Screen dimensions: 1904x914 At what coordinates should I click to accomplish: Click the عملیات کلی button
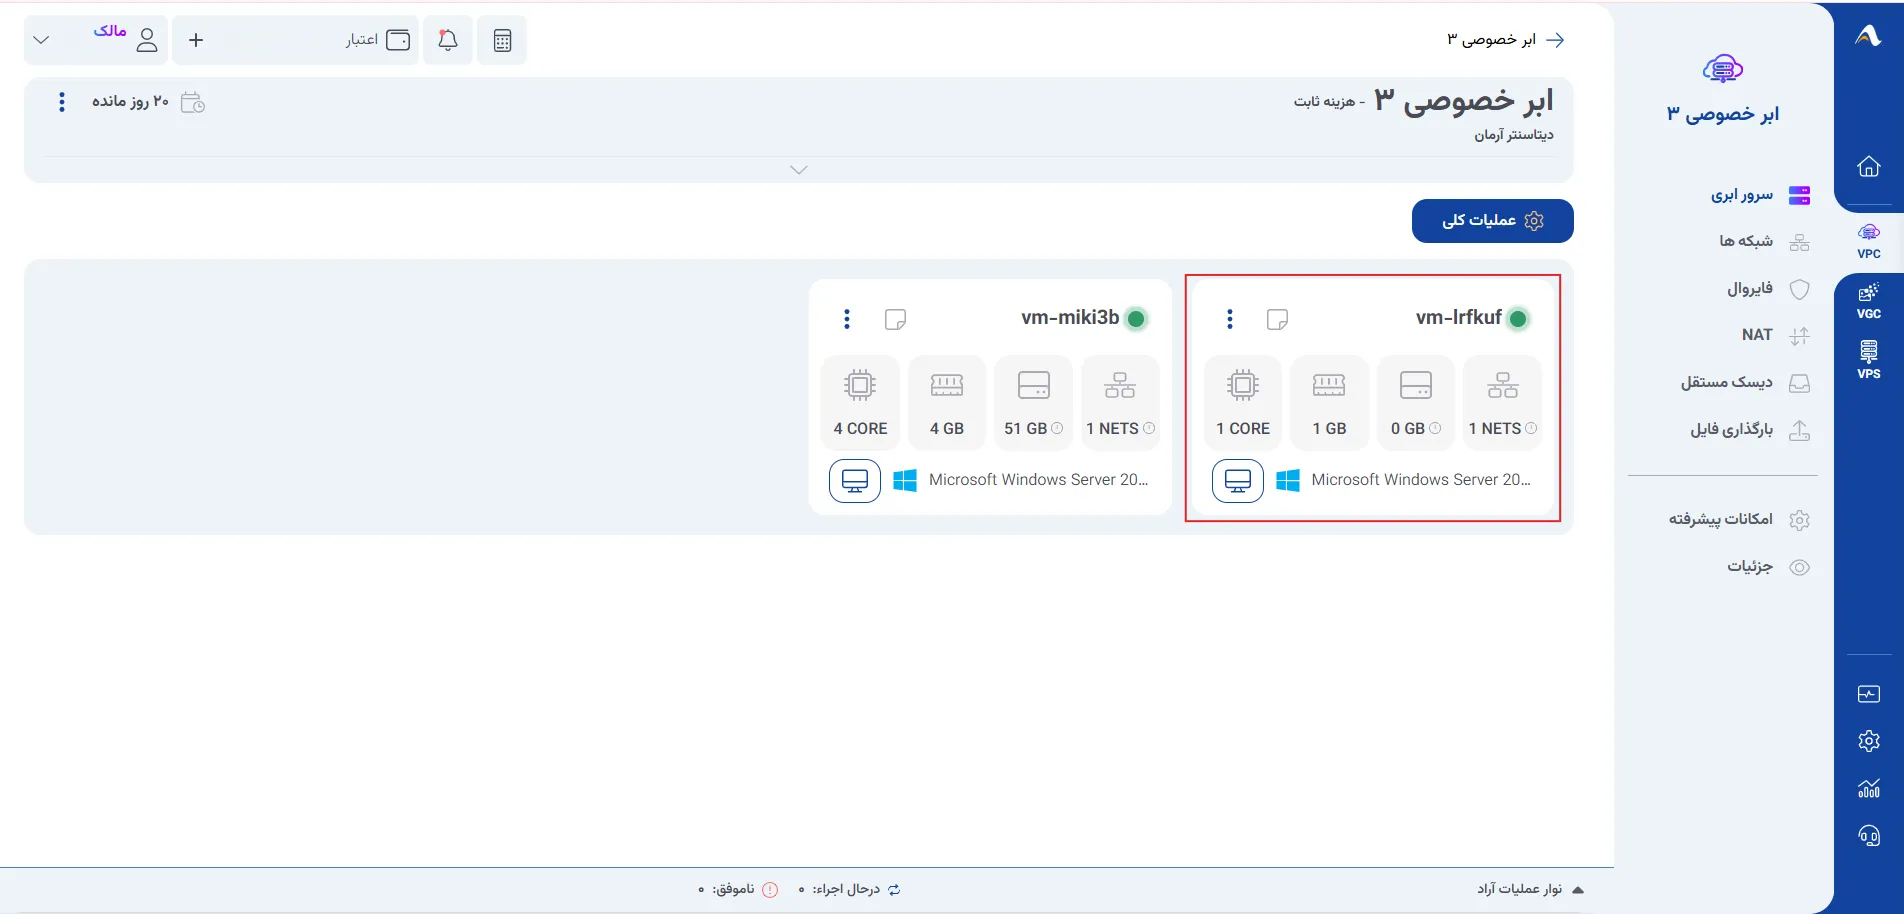(x=1492, y=221)
